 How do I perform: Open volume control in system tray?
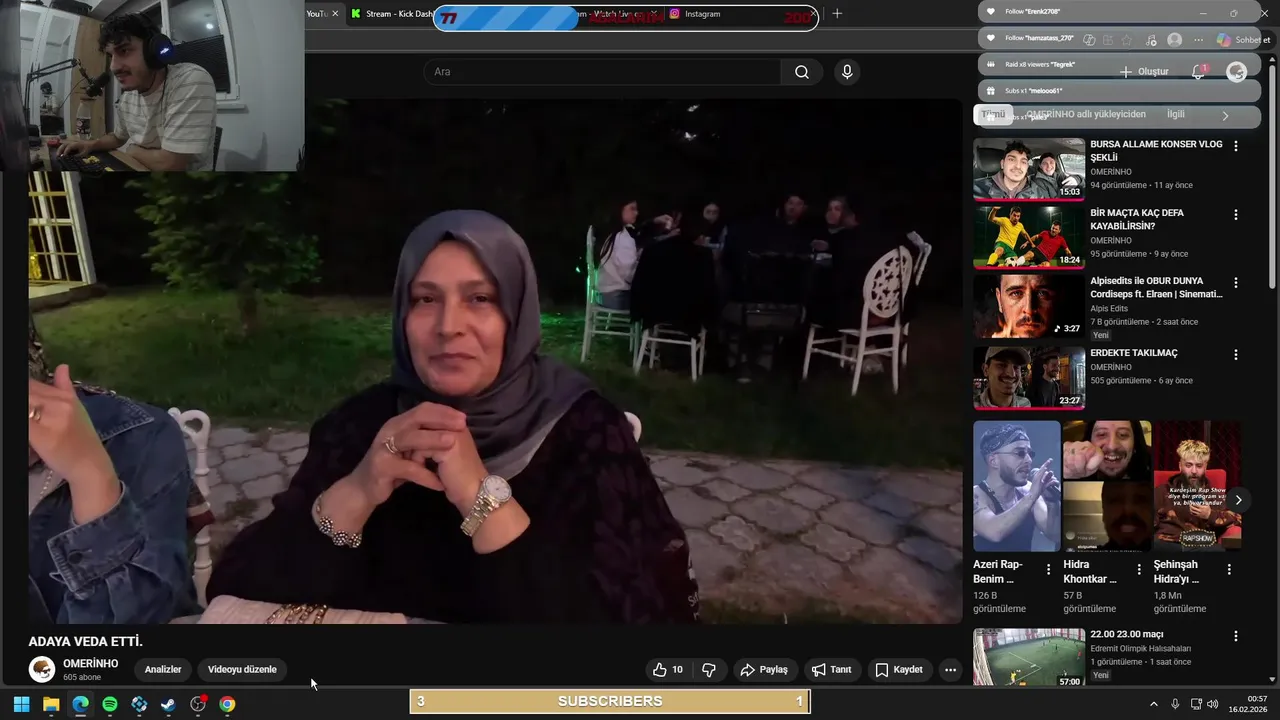[1213, 704]
